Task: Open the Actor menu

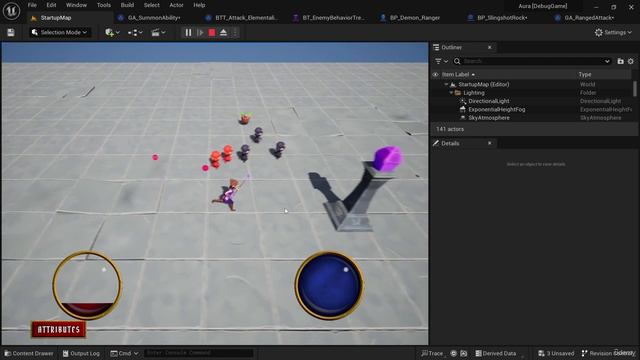Action: pyautogui.click(x=176, y=5)
